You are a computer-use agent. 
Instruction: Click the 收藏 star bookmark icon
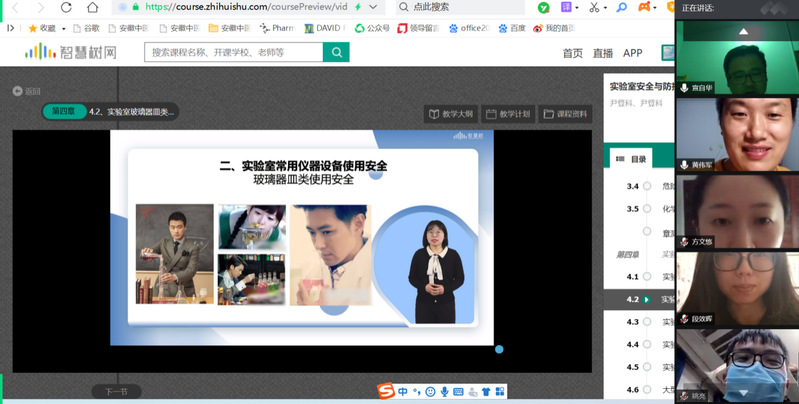[x=33, y=28]
